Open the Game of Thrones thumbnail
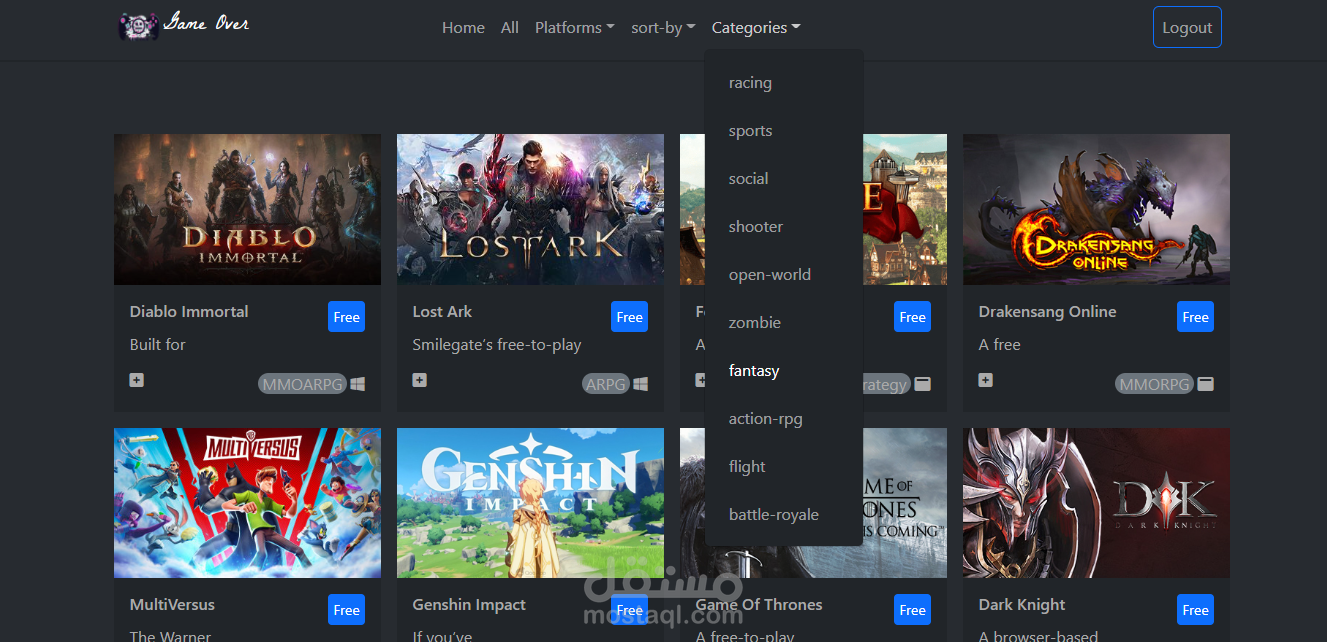 [905, 503]
